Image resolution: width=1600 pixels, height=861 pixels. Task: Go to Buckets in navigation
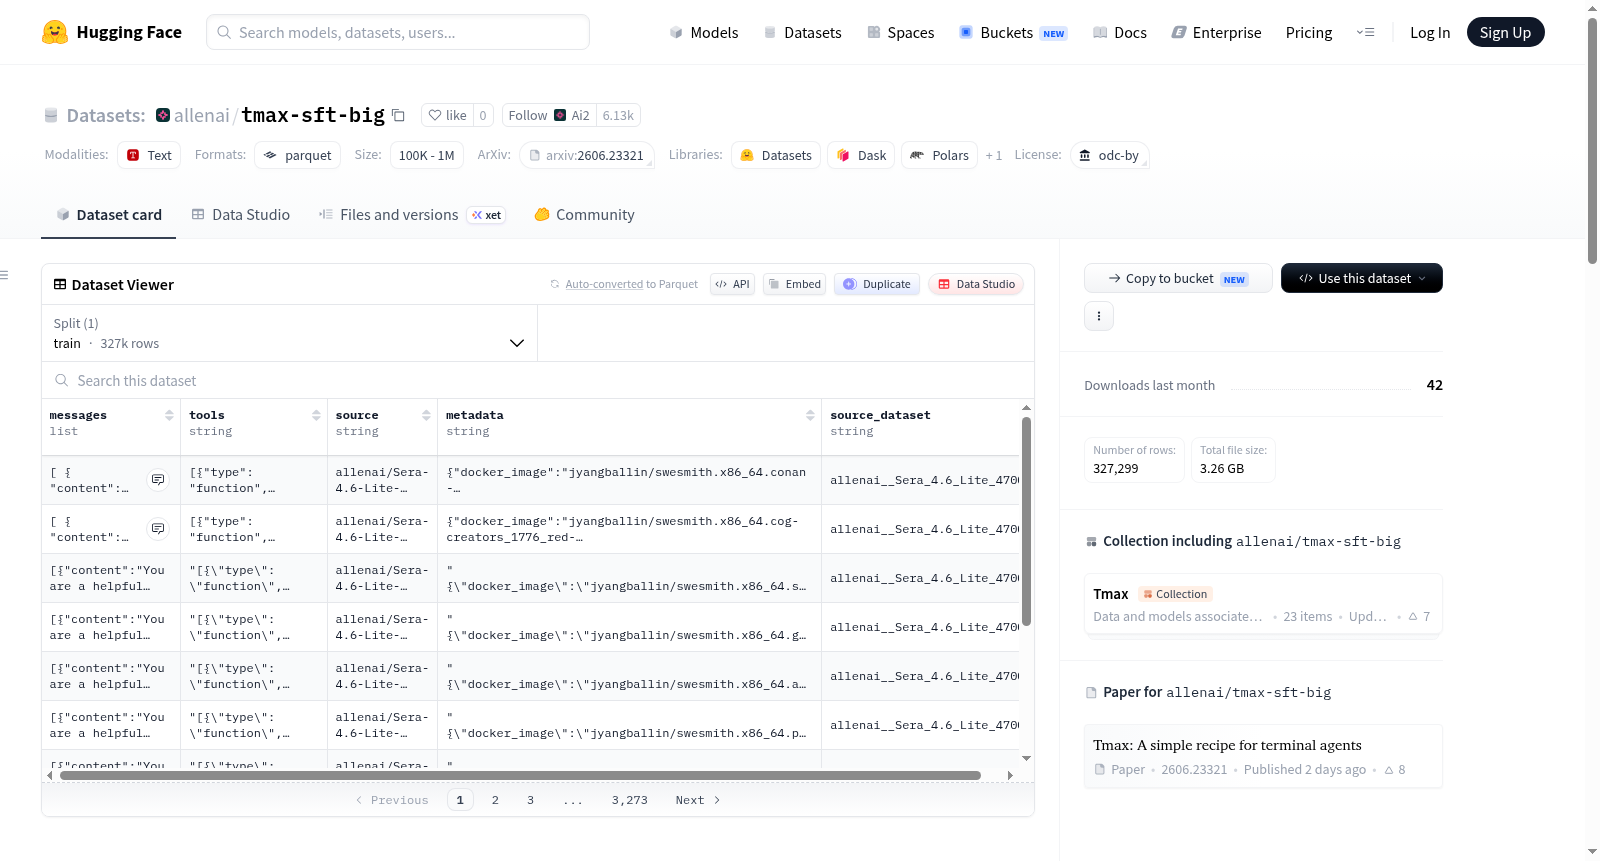coord(1013,32)
